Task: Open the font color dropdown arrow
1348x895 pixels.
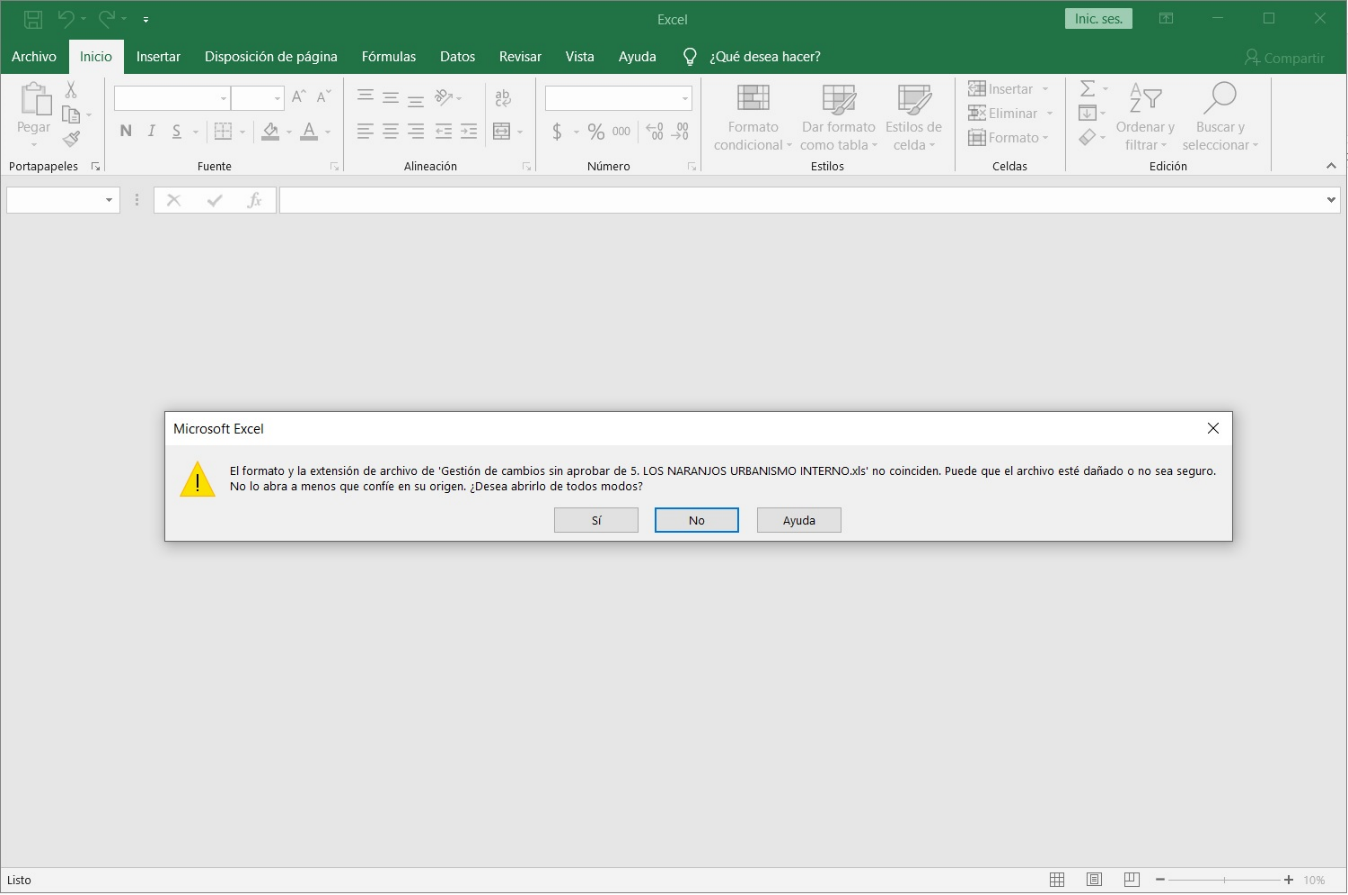Action: (x=328, y=132)
